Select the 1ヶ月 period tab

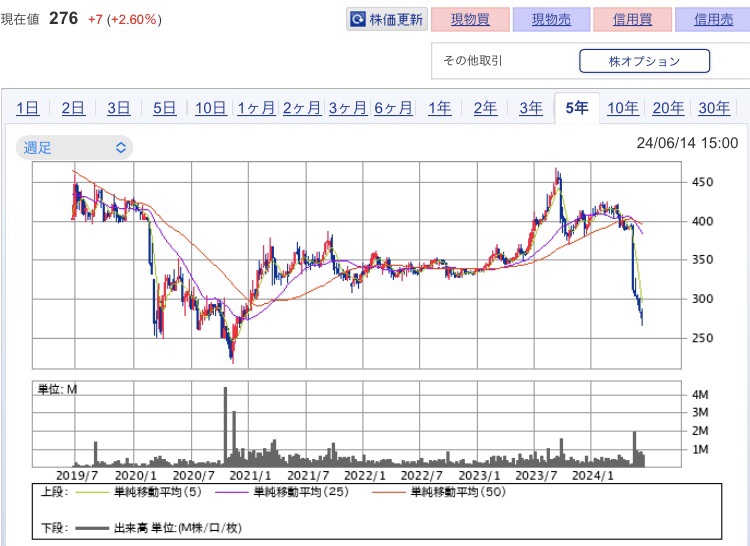(x=256, y=108)
